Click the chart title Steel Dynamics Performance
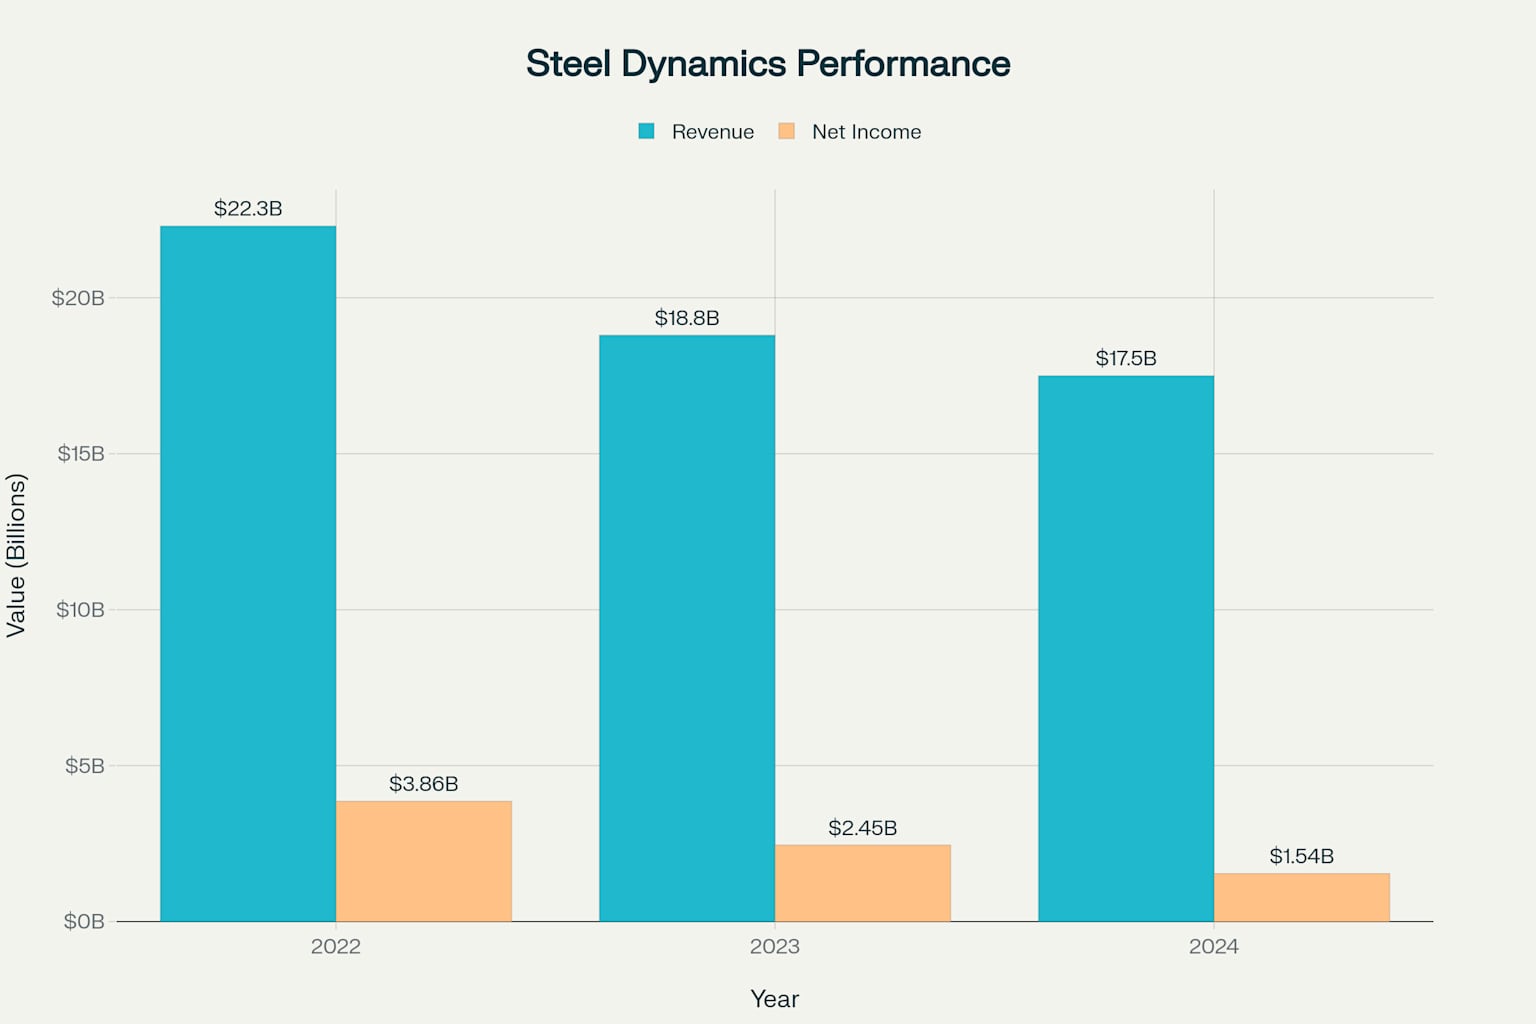The height and width of the screenshot is (1024, 1536). point(768,62)
